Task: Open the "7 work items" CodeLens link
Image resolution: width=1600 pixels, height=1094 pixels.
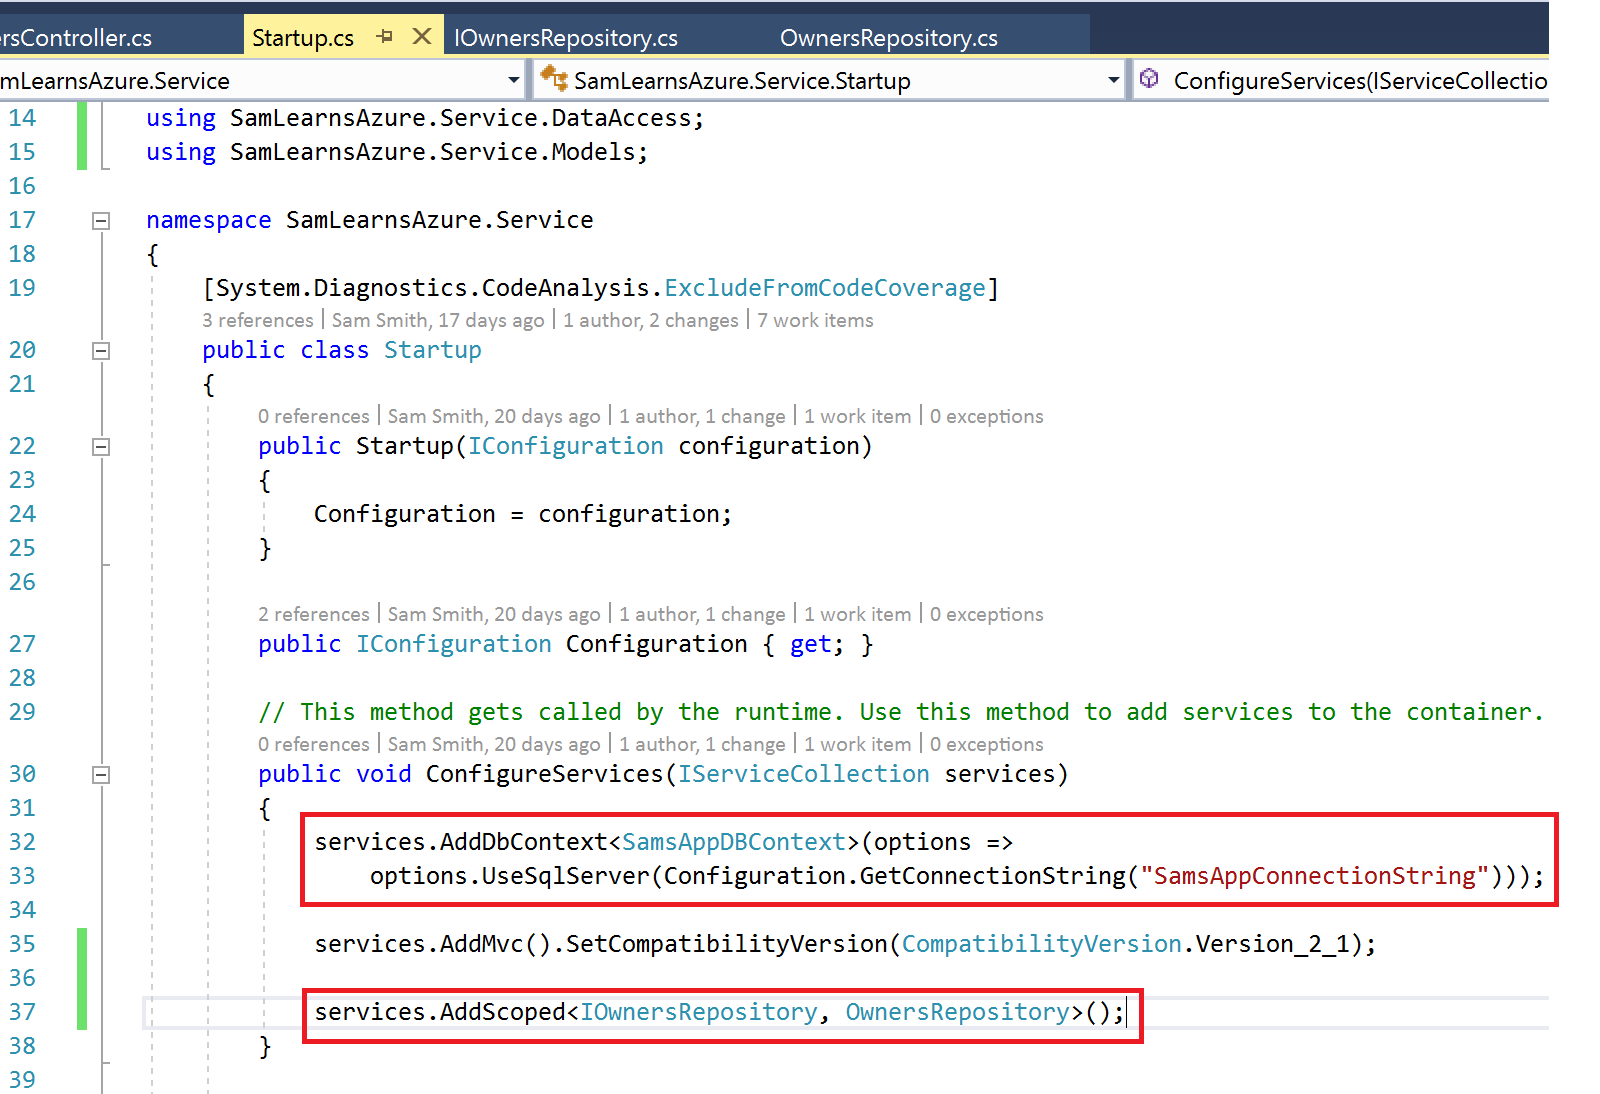Action: point(815,320)
